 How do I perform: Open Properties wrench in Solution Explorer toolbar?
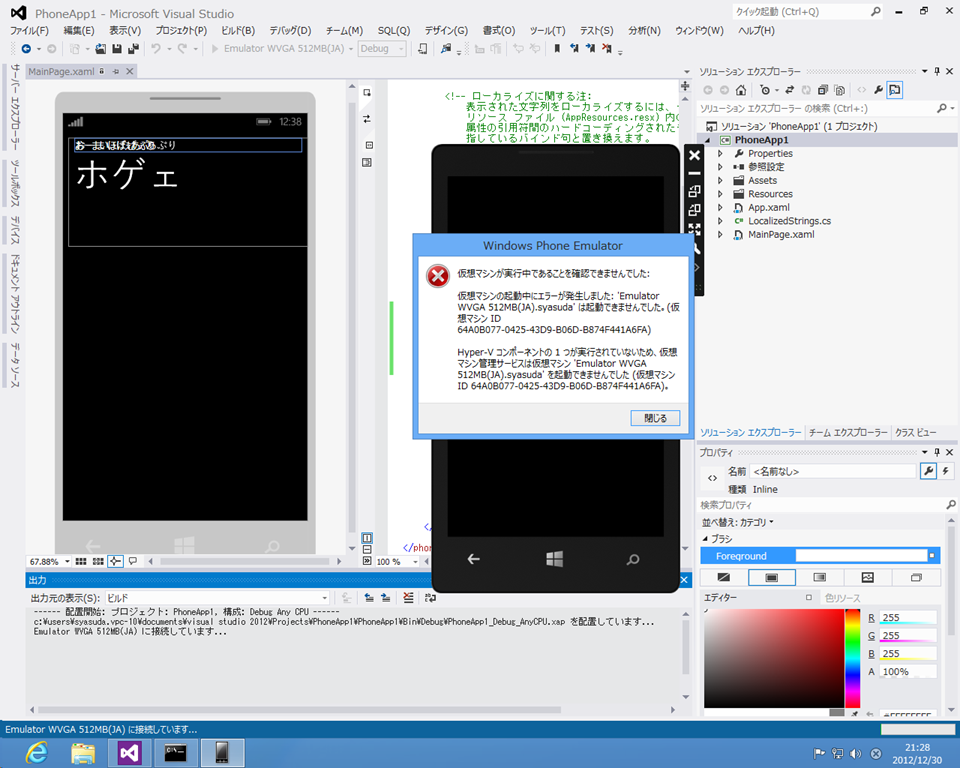(879, 90)
